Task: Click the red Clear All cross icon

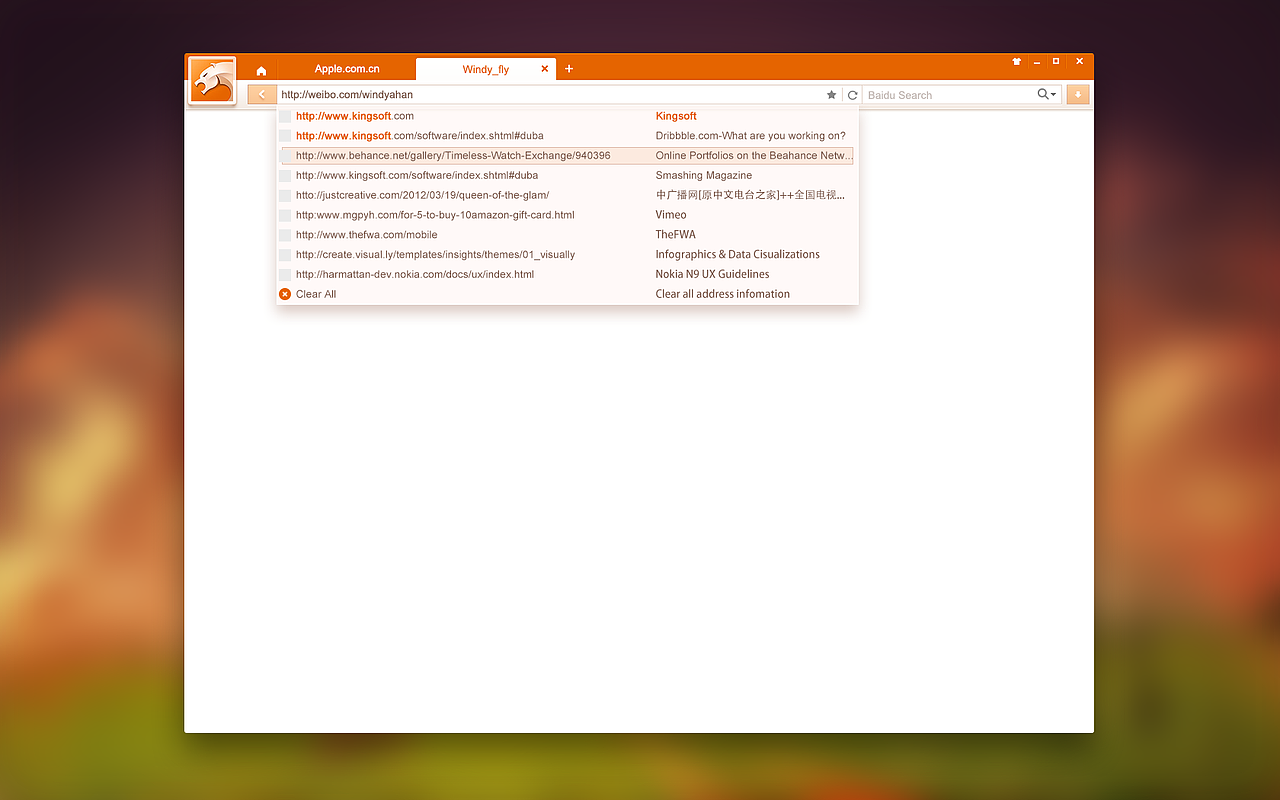Action: coord(285,294)
